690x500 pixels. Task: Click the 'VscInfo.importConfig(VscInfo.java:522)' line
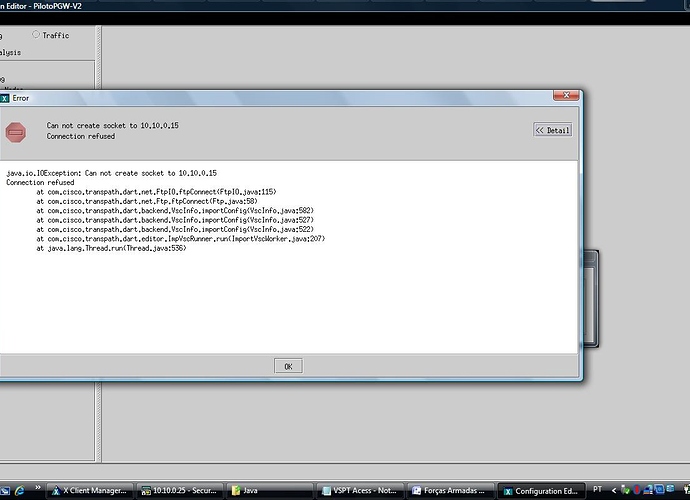[175, 229]
